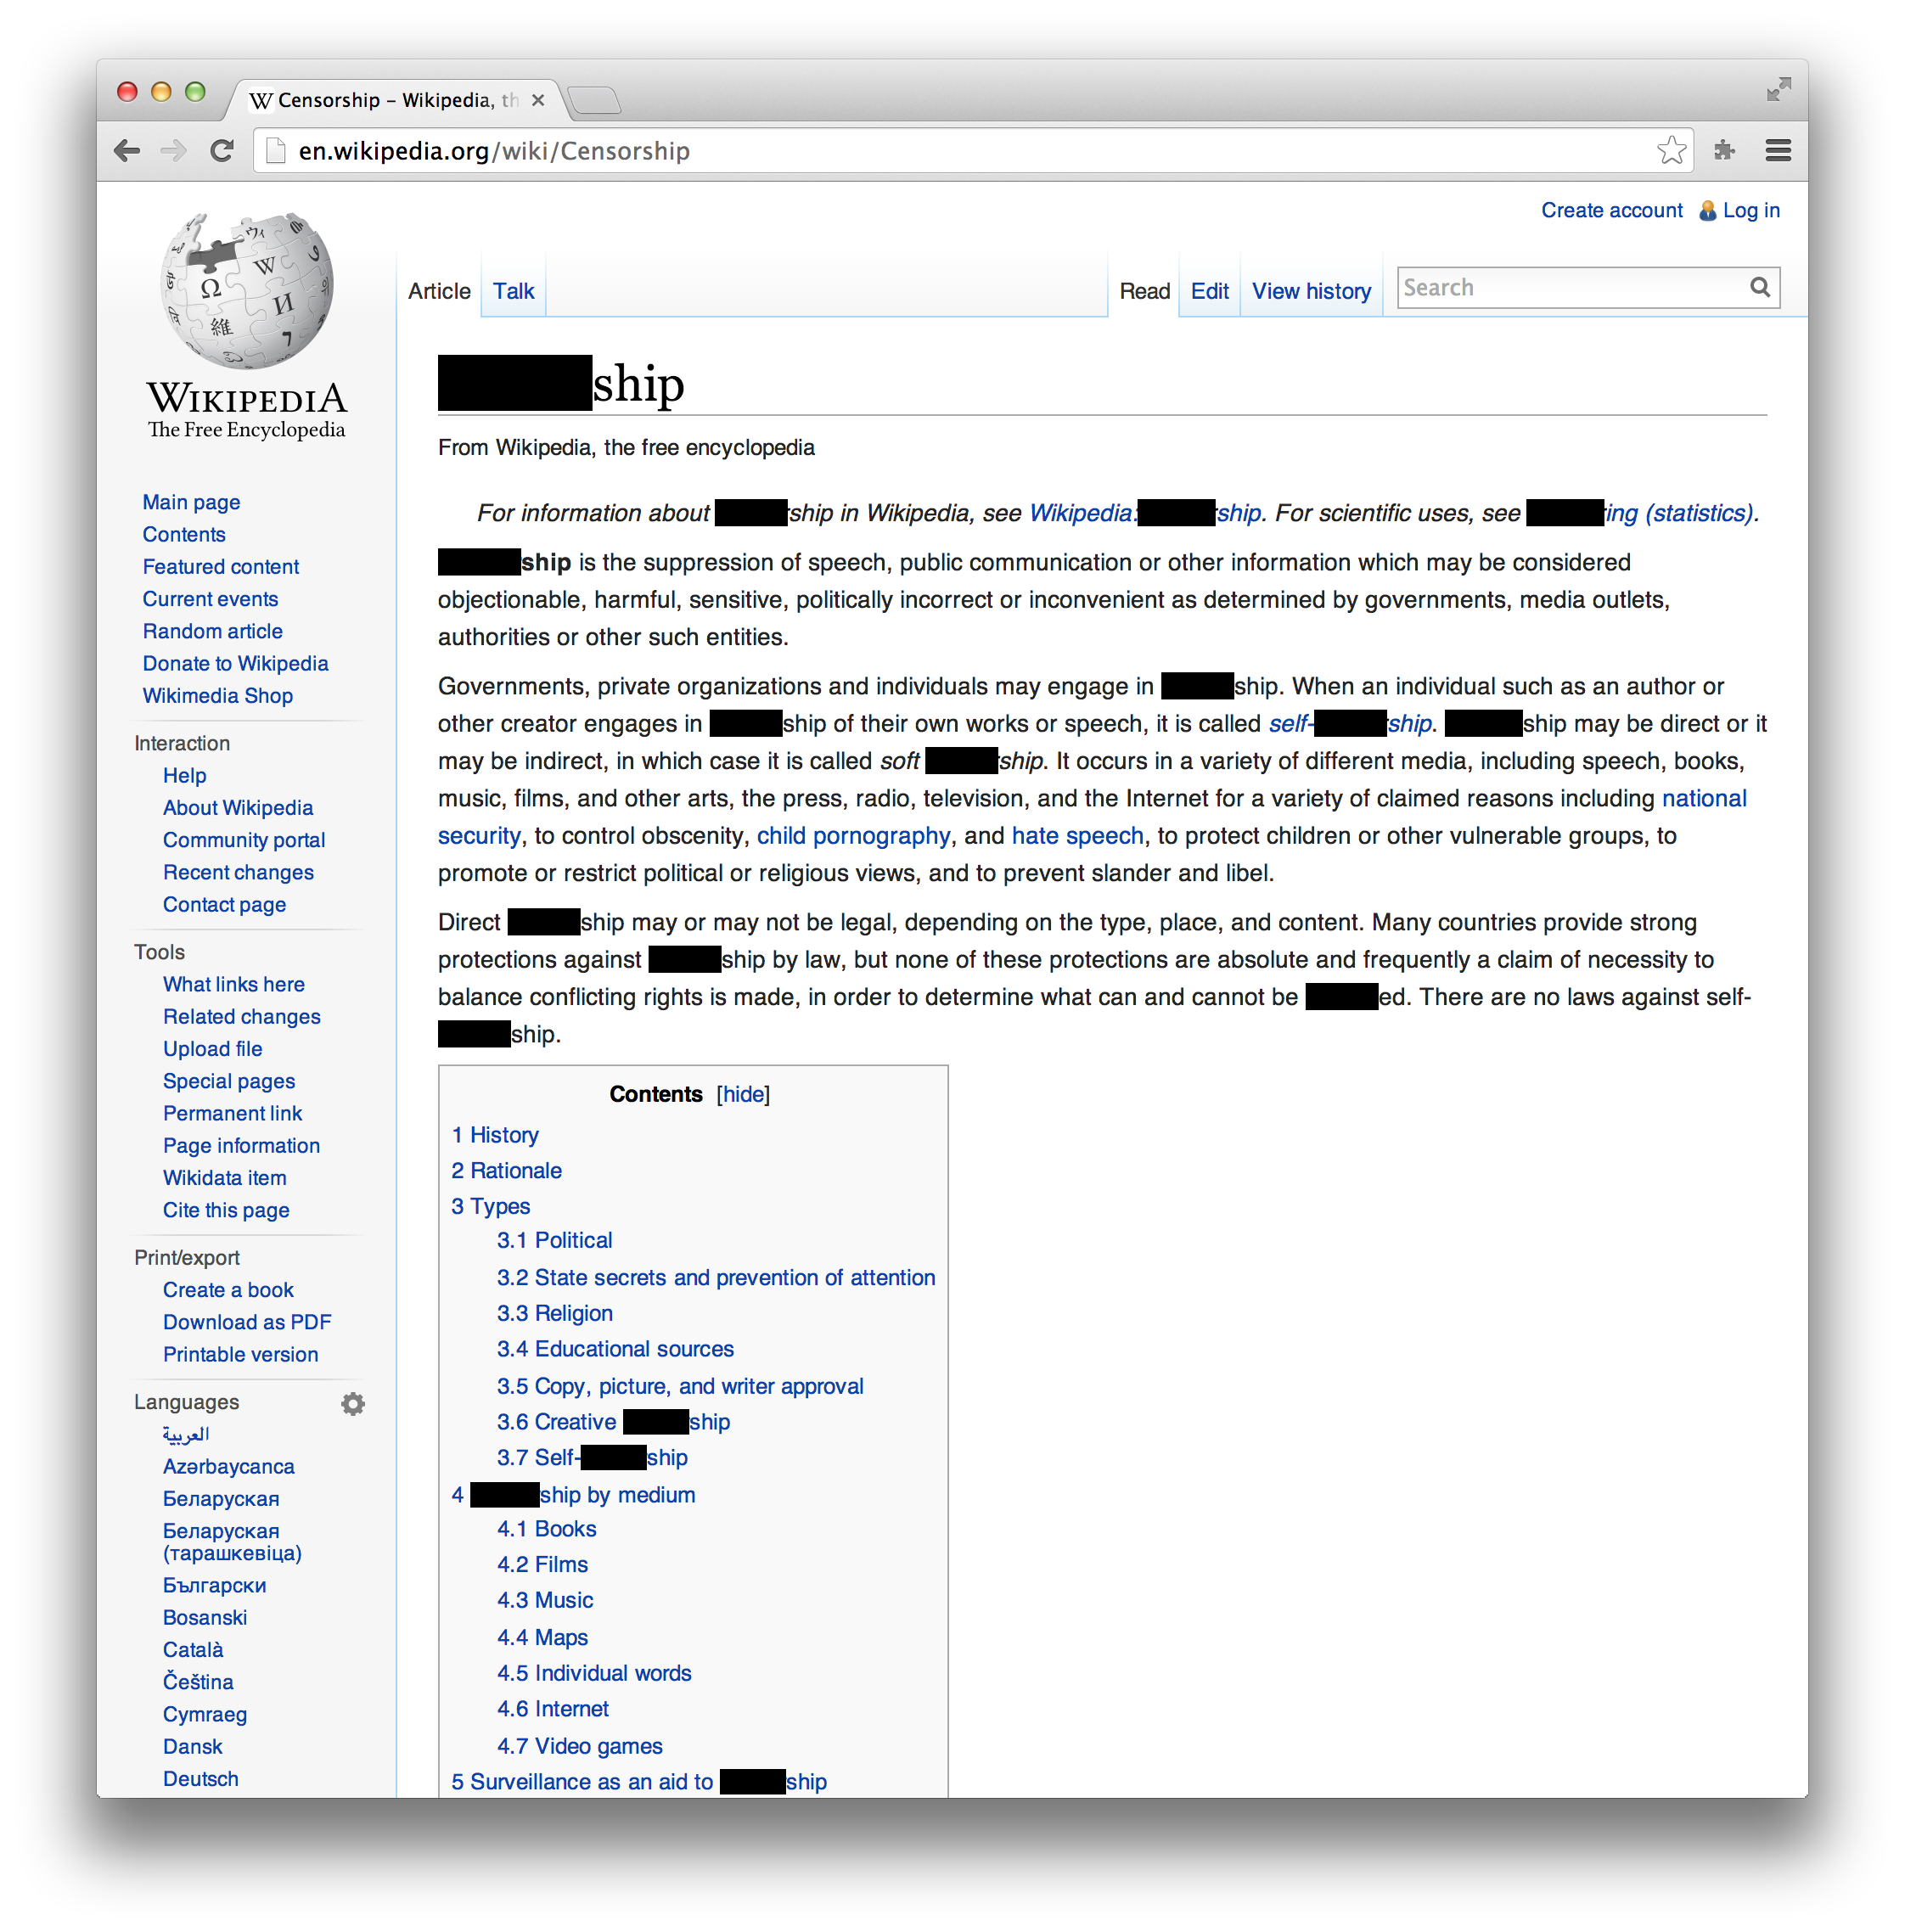Open the Chrome hamburger menu
Viewport: 1905px width, 1932px height.
point(1777,151)
